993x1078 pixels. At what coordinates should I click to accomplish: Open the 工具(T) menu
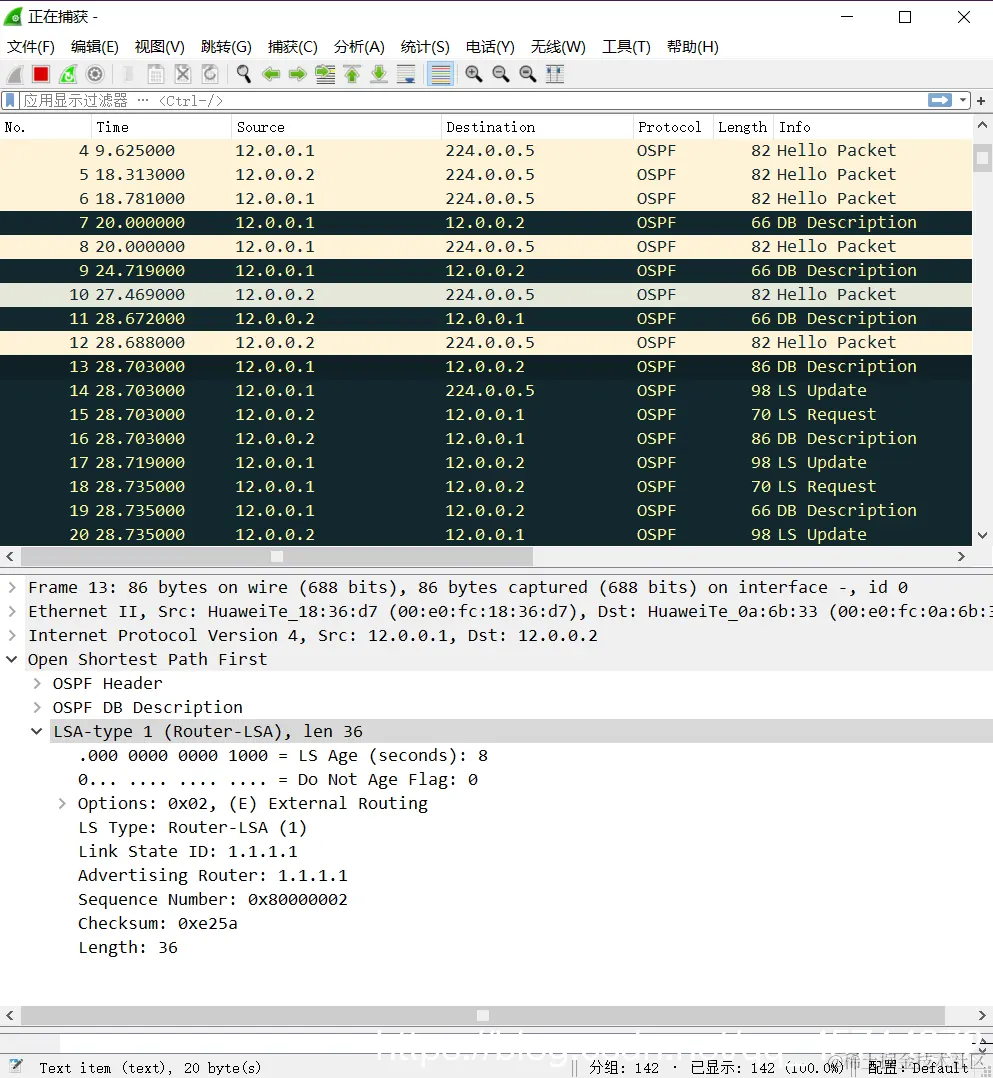626,47
